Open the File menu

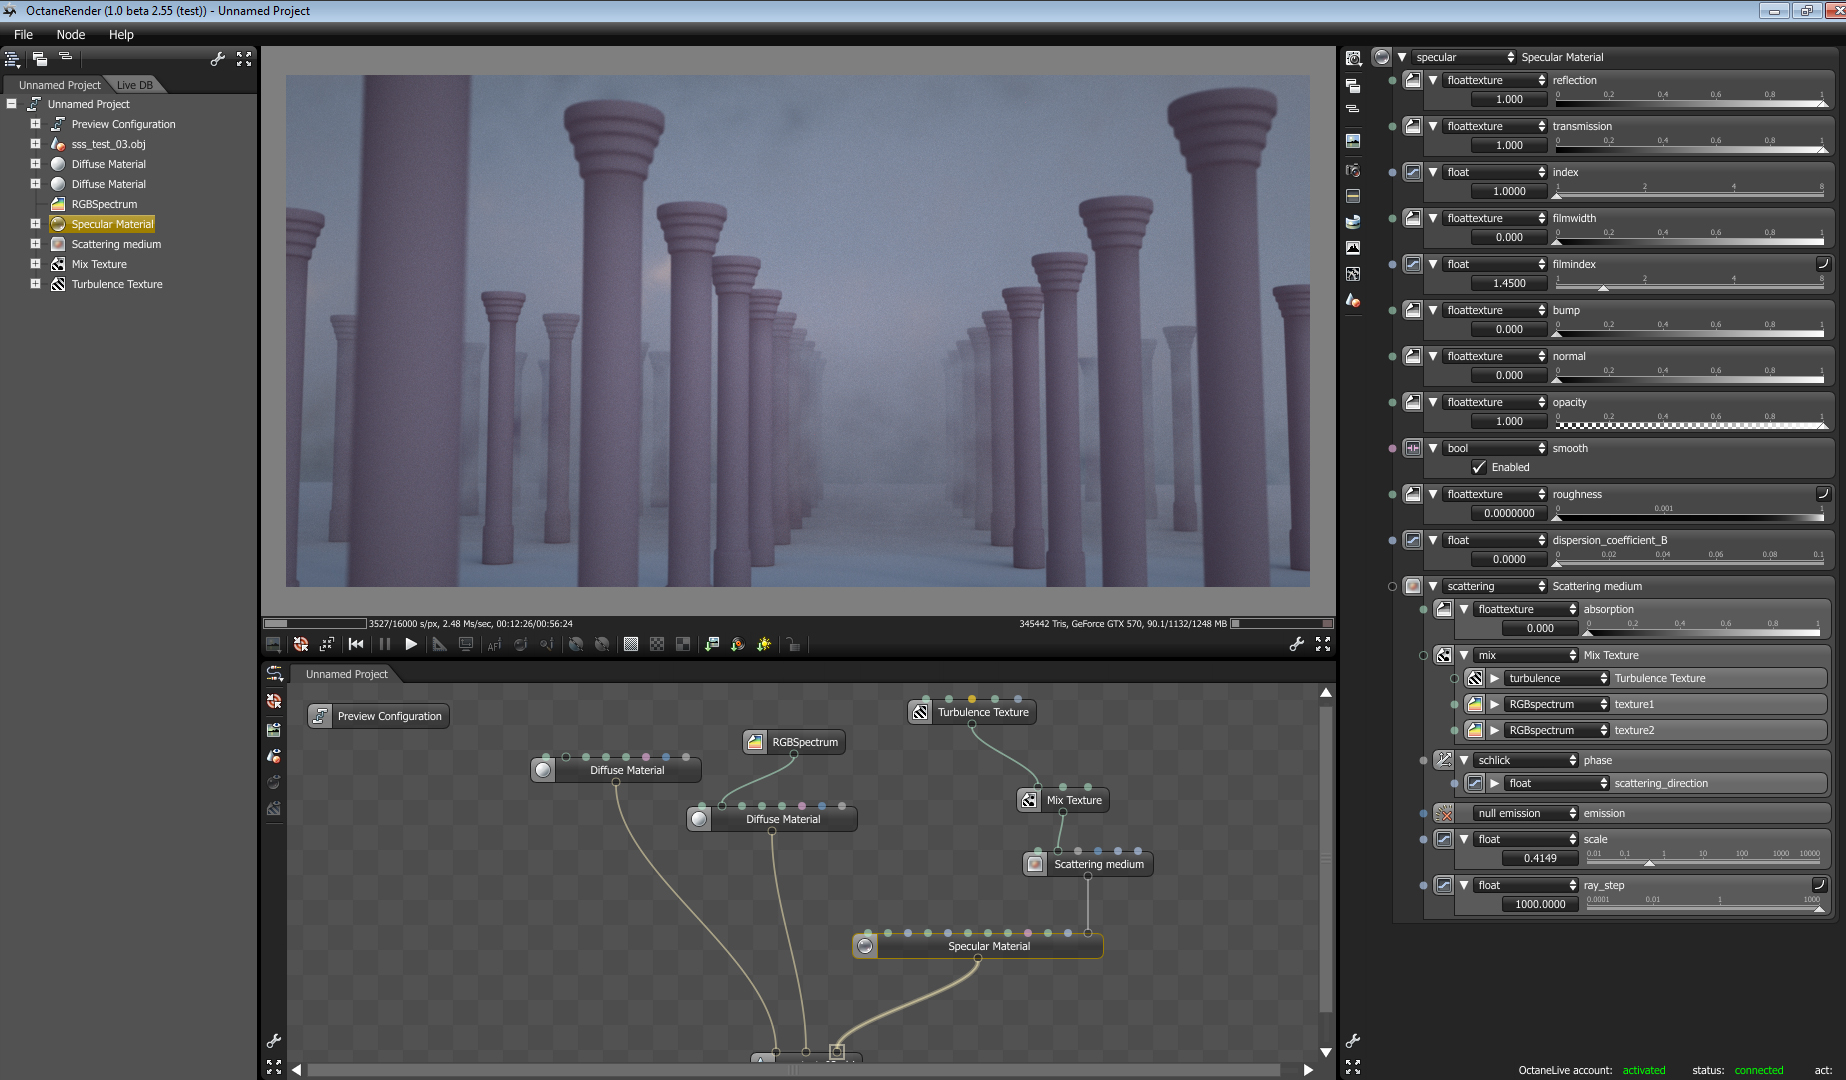tap(23, 34)
